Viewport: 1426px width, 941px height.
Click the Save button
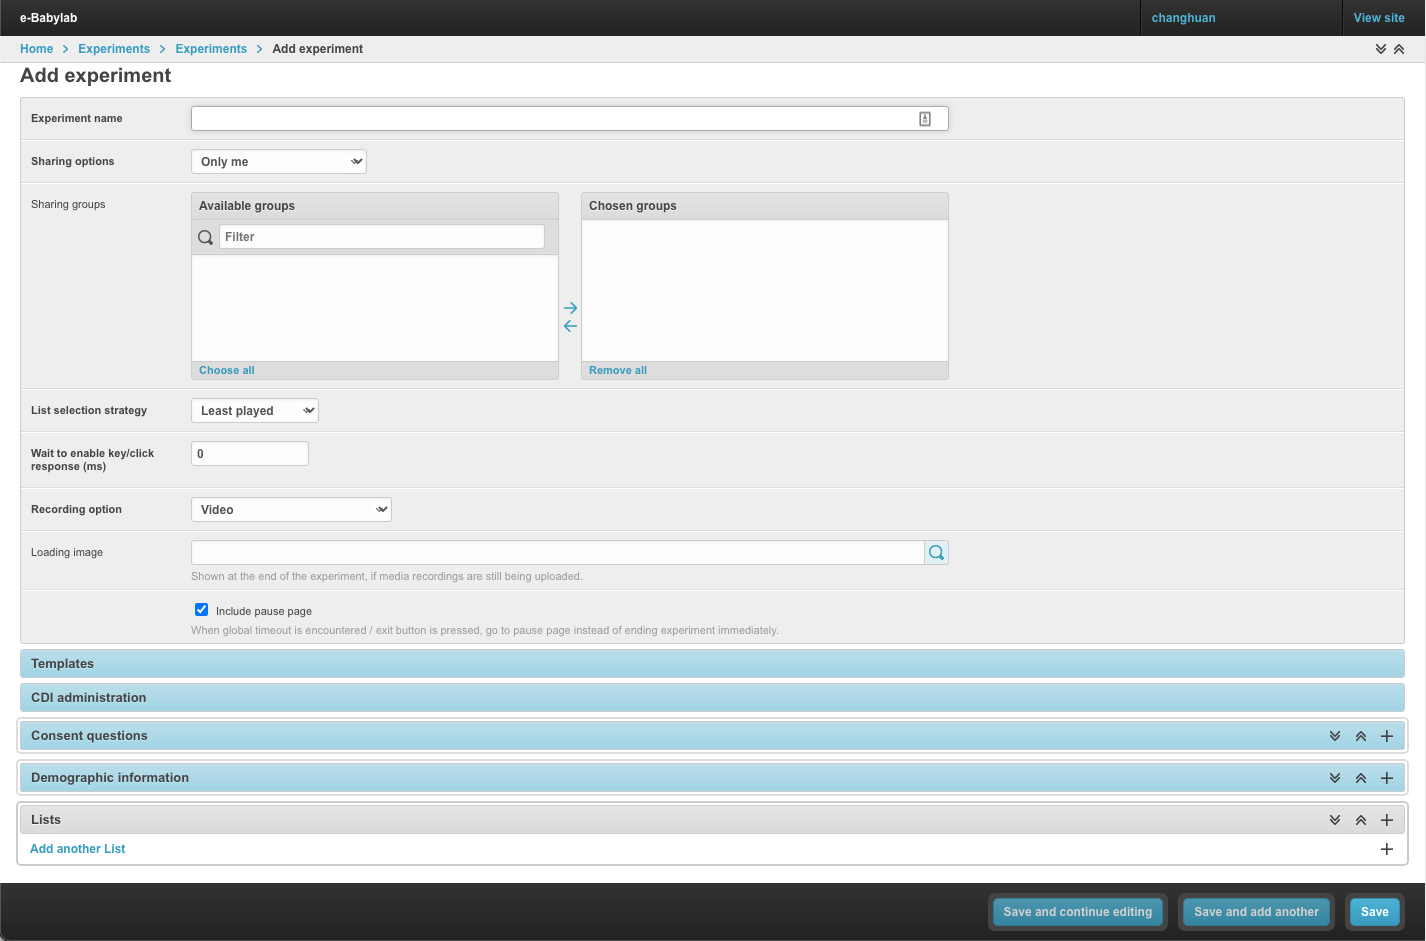pos(1375,912)
